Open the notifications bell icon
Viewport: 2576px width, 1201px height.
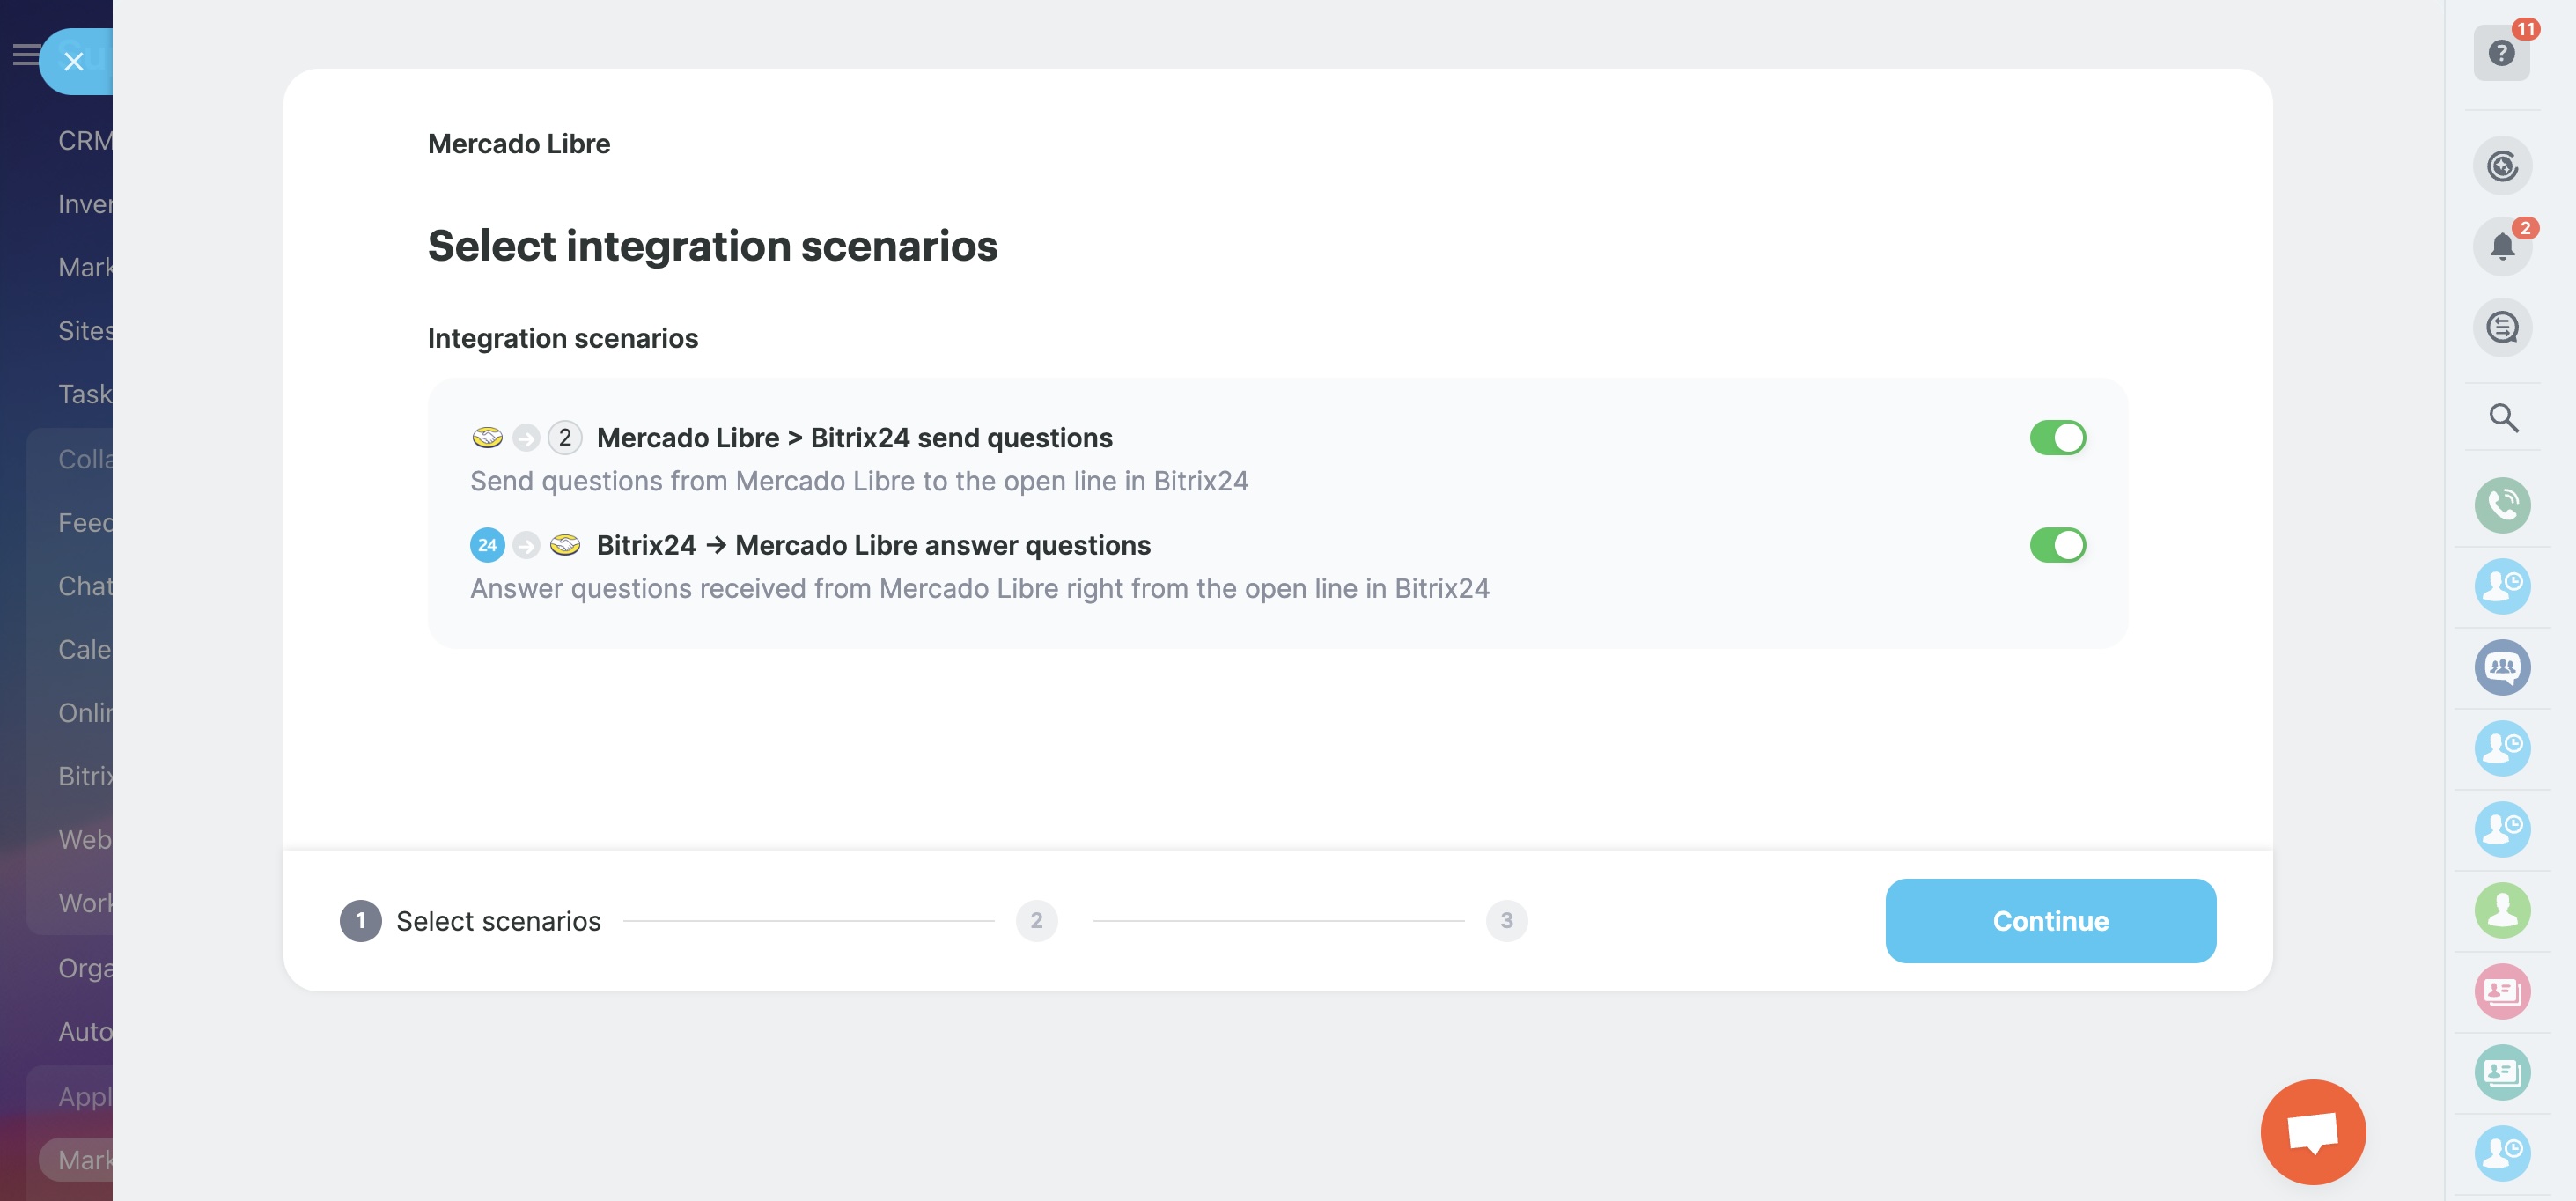[2502, 246]
